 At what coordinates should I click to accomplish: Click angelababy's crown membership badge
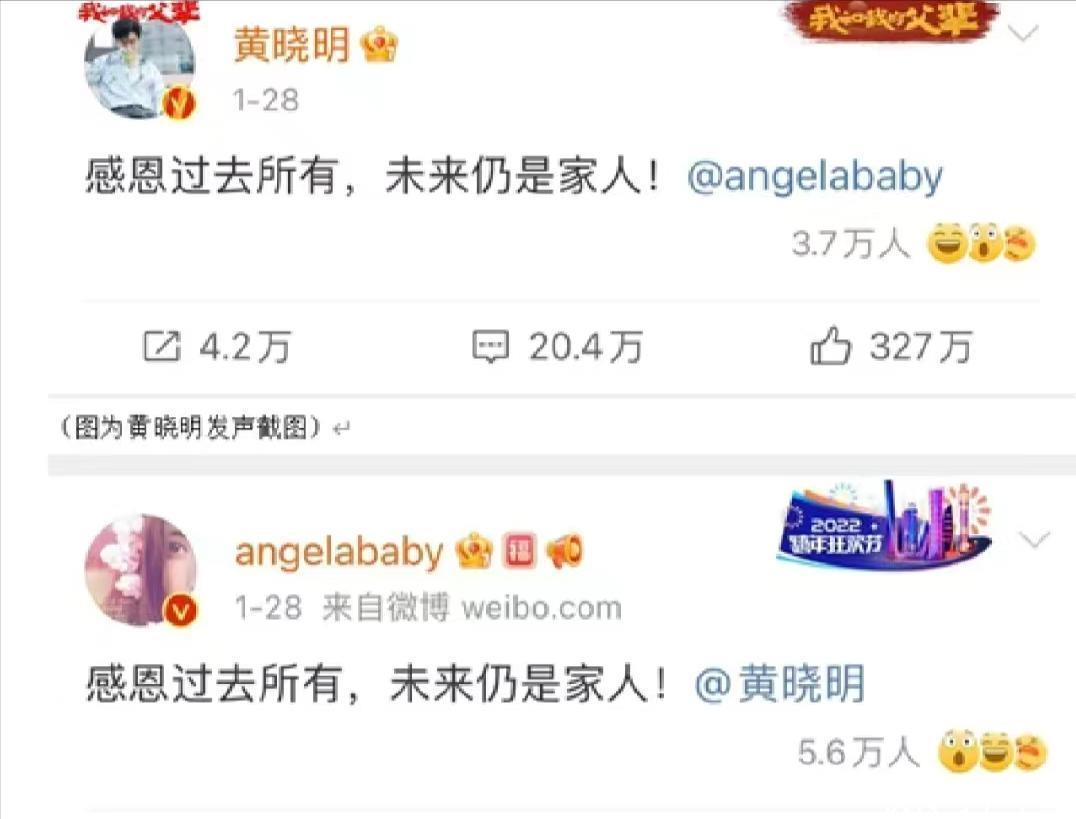pos(475,551)
